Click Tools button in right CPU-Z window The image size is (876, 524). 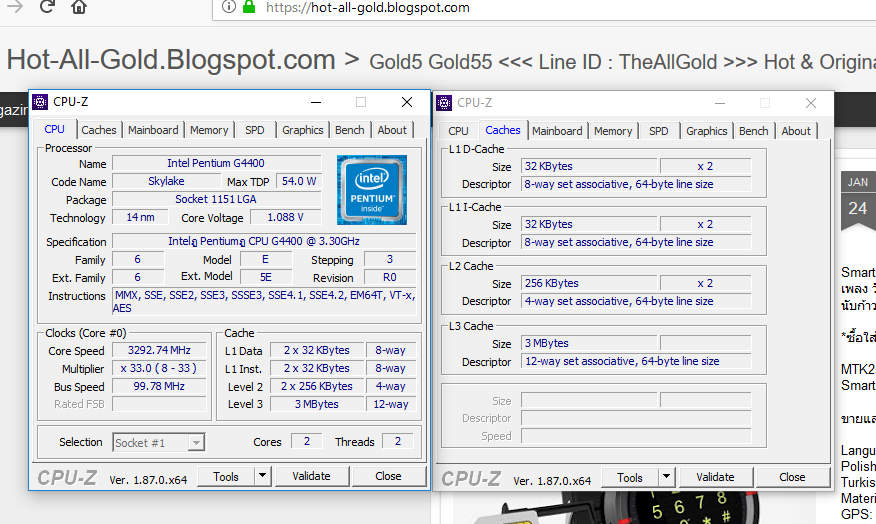click(630, 478)
